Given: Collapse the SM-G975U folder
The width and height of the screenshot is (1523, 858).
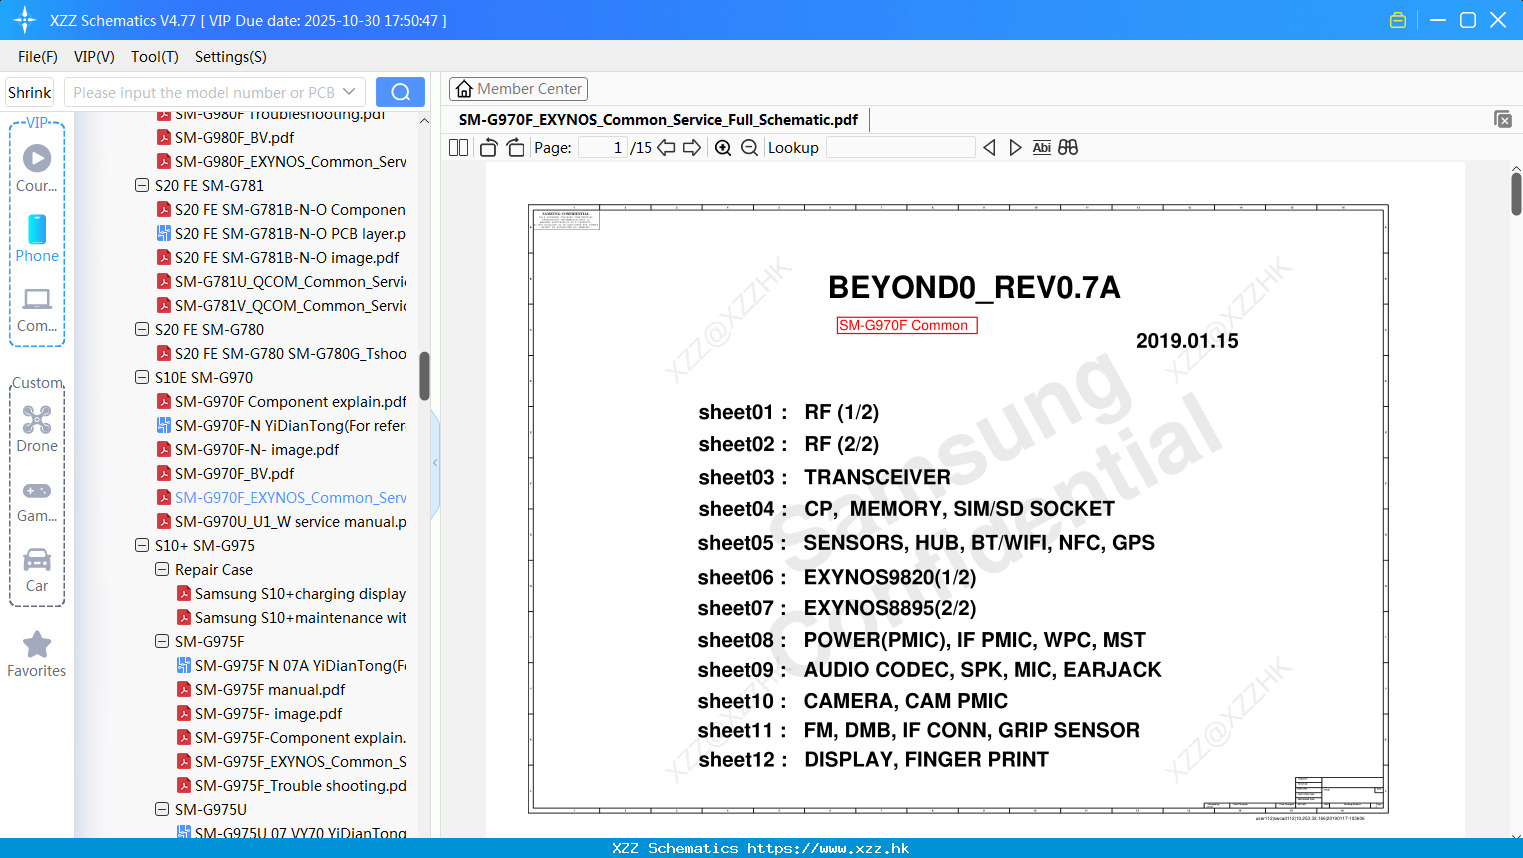Looking at the screenshot, I should (162, 809).
